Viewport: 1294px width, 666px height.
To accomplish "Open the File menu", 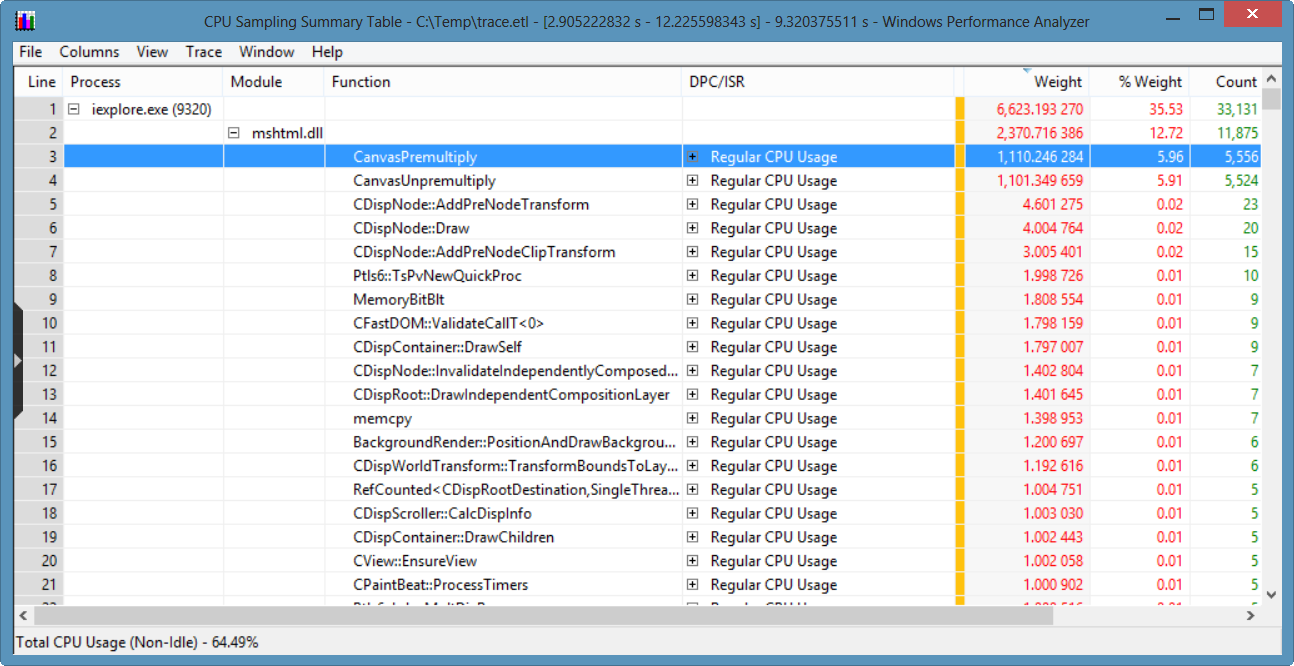I will click(x=30, y=52).
